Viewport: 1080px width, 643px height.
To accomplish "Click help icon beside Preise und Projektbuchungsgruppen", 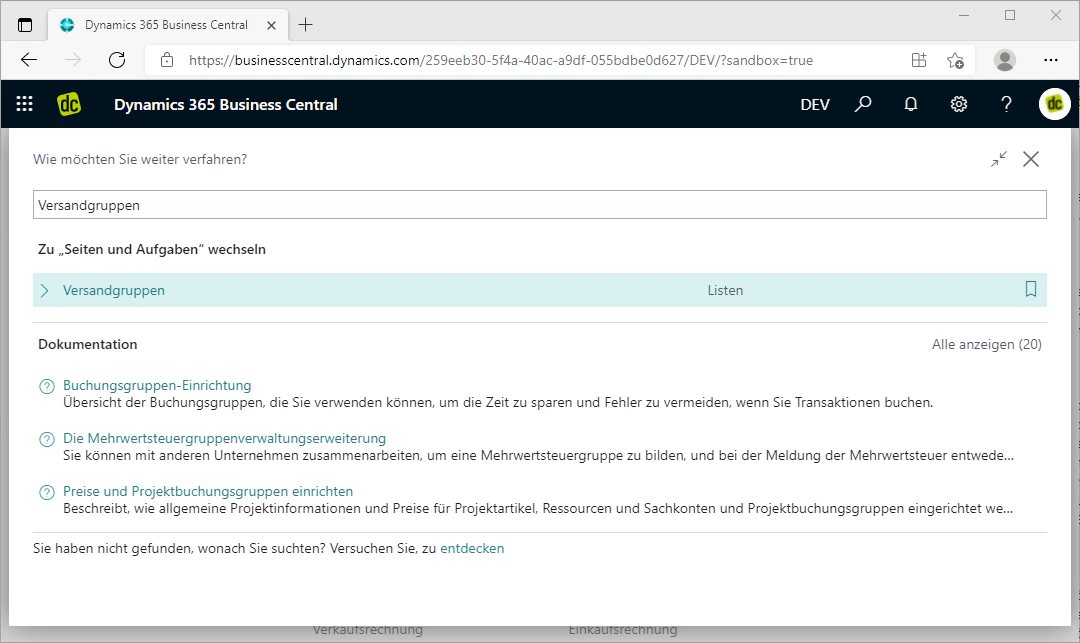I will (47, 492).
